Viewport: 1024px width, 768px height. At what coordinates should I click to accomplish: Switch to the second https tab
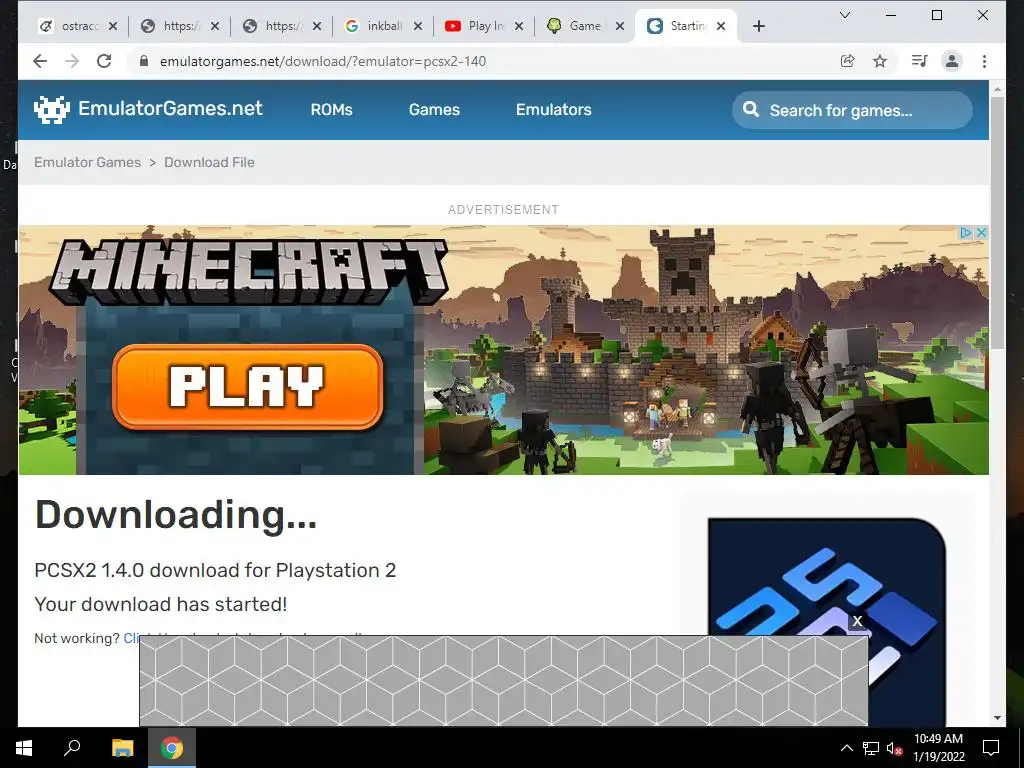coord(276,26)
